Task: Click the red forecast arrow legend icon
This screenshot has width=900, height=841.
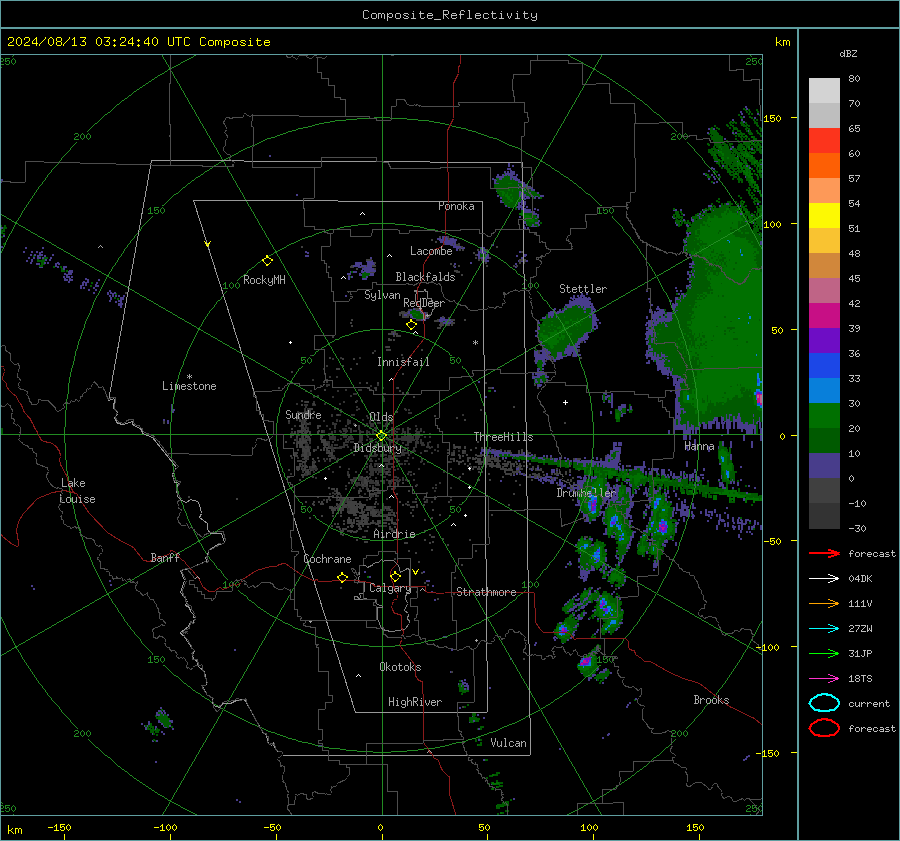Action: 824,553
